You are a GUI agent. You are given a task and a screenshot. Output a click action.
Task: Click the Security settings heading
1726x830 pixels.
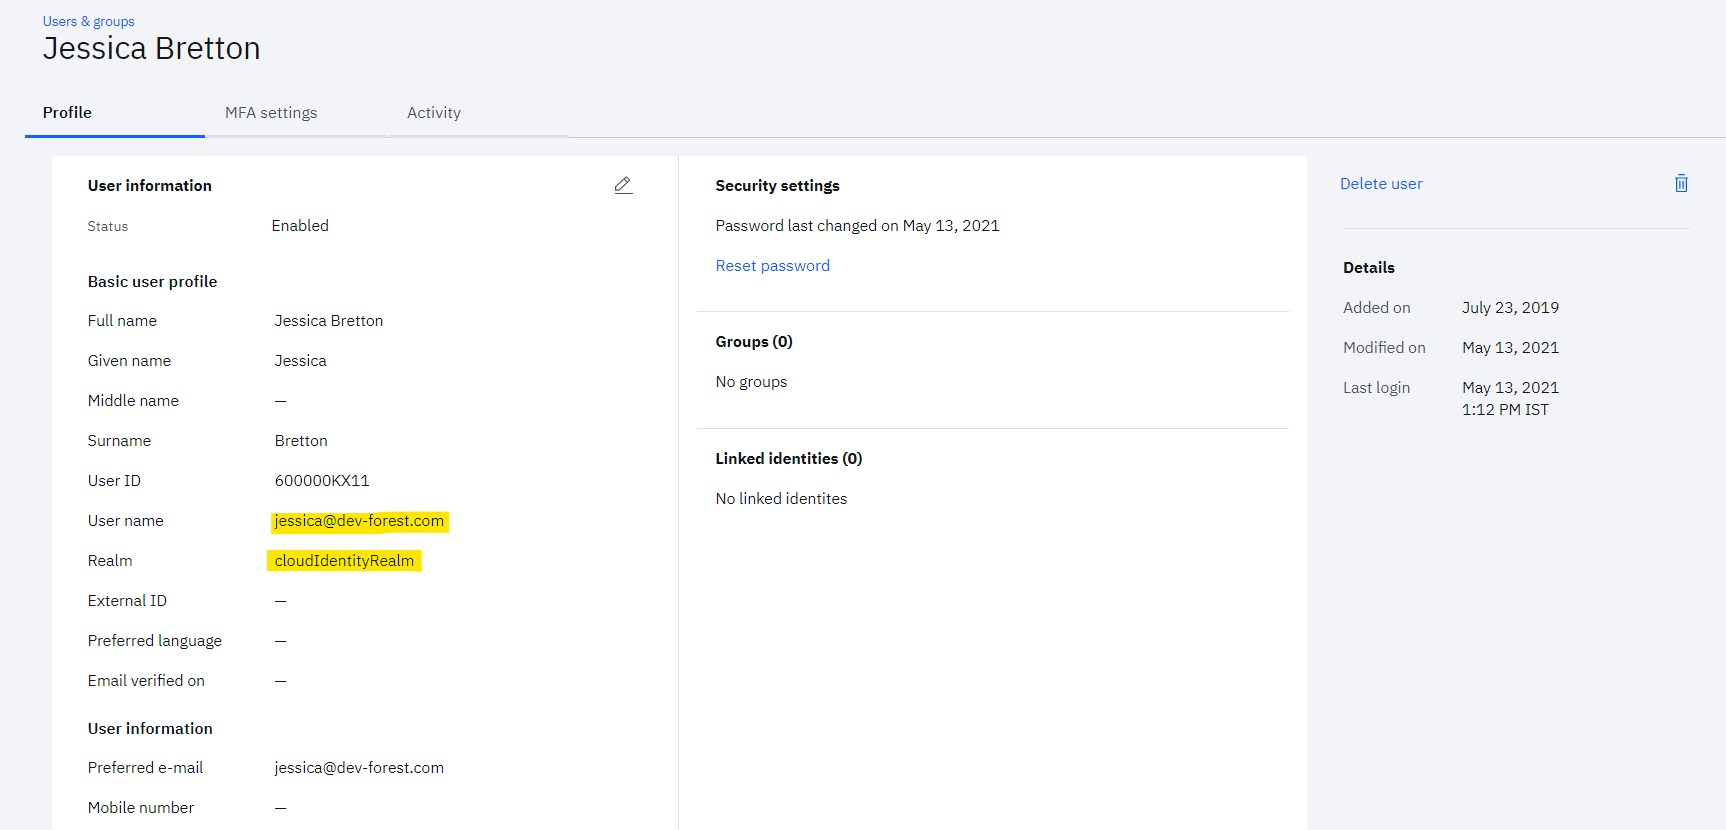tap(777, 186)
